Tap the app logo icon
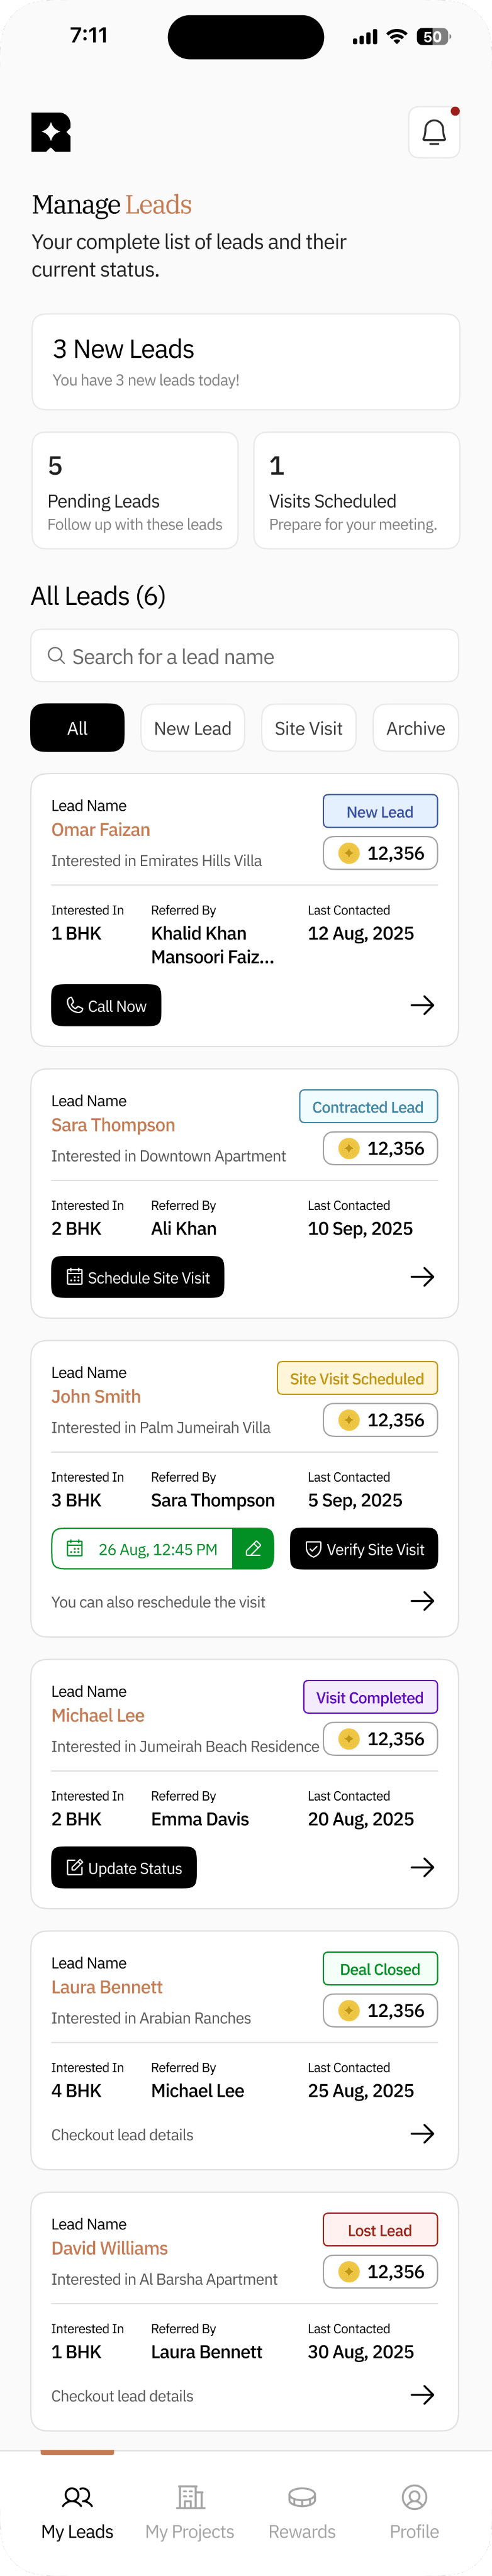The image size is (492, 2576). point(51,132)
